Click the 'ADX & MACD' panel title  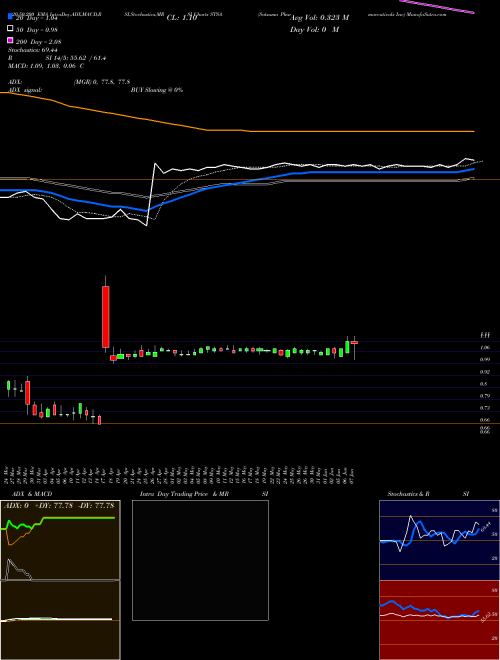[32, 494]
